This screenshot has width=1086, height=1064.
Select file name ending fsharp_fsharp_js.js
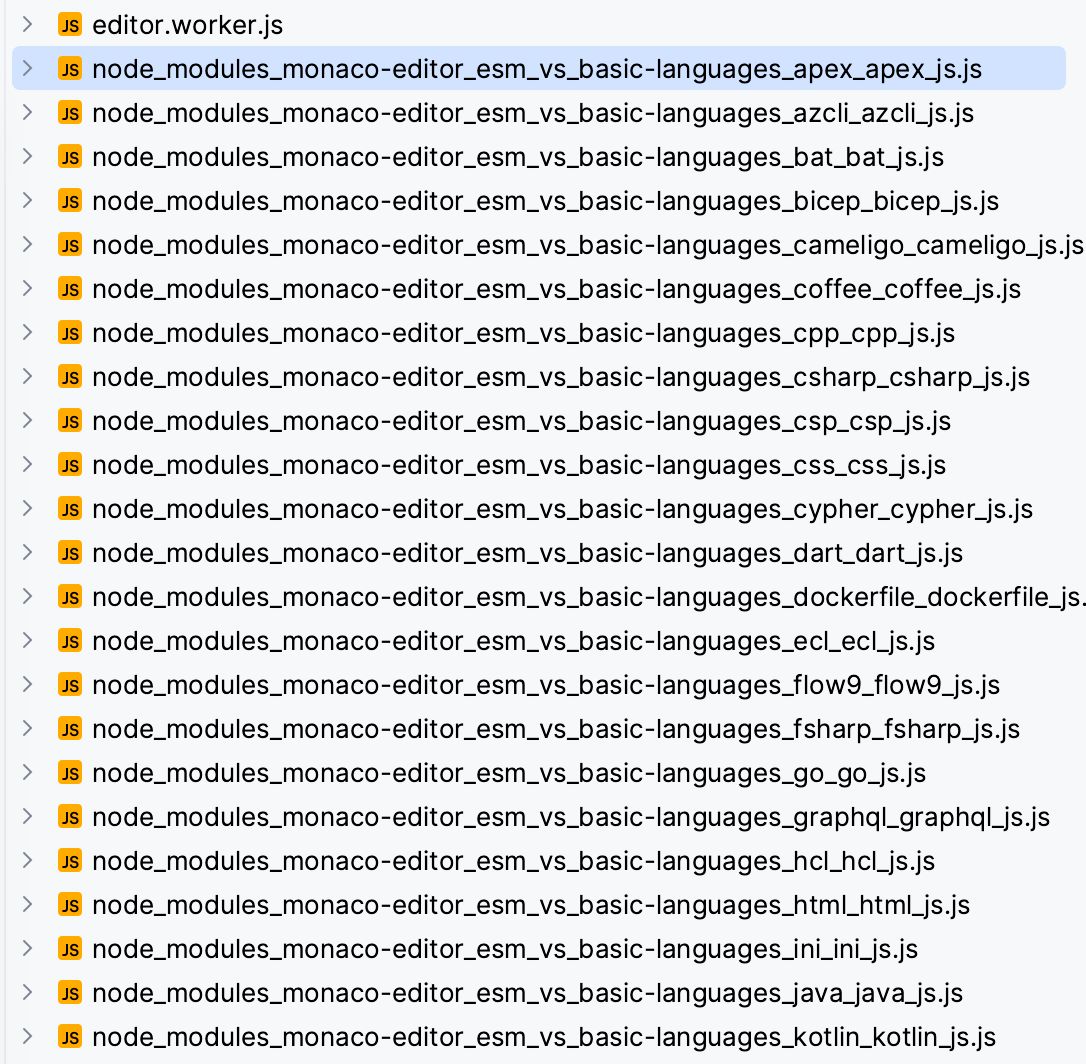tap(556, 729)
